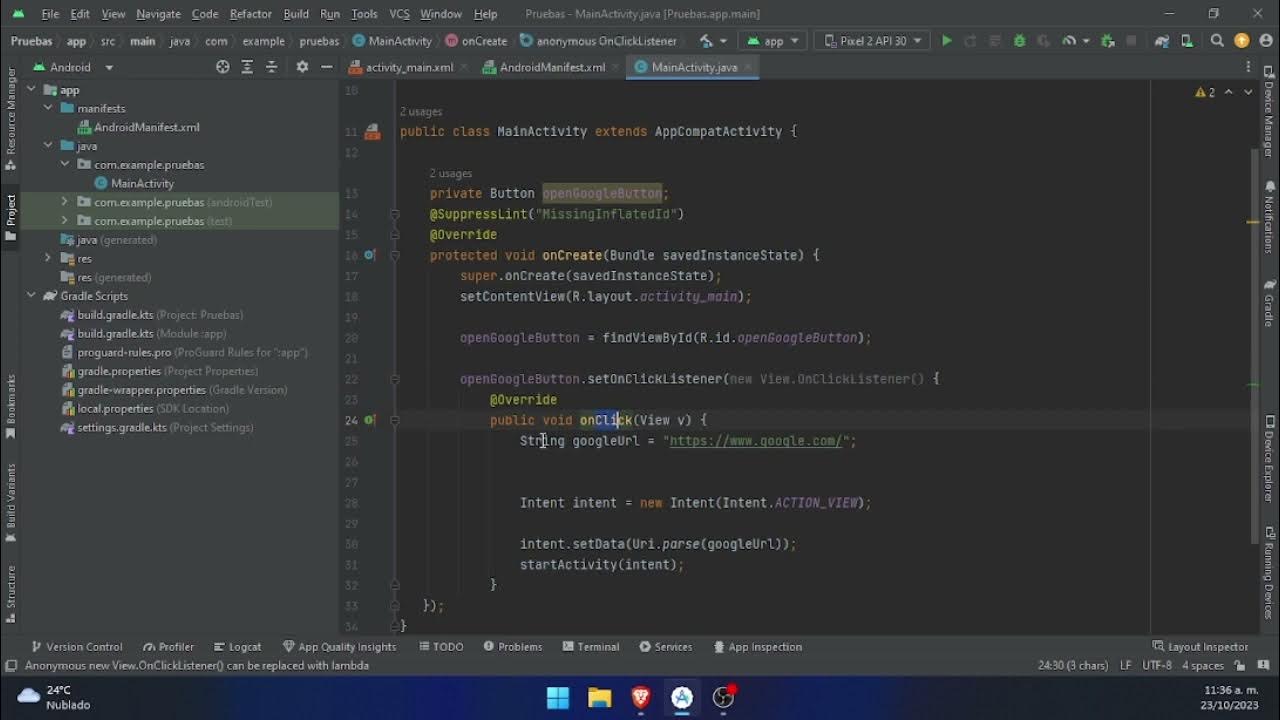The height and width of the screenshot is (720, 1280).
Task: Open the Pixel 2 API 30 device dropdown
Action: tap(870, 41)
